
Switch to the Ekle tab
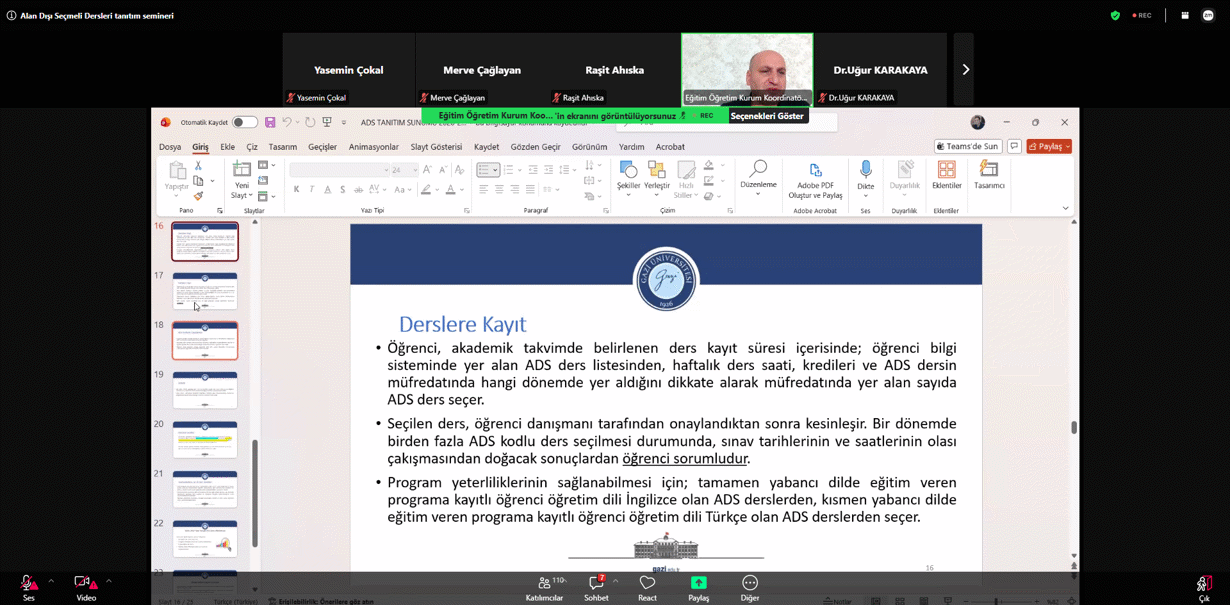point(228,147)
